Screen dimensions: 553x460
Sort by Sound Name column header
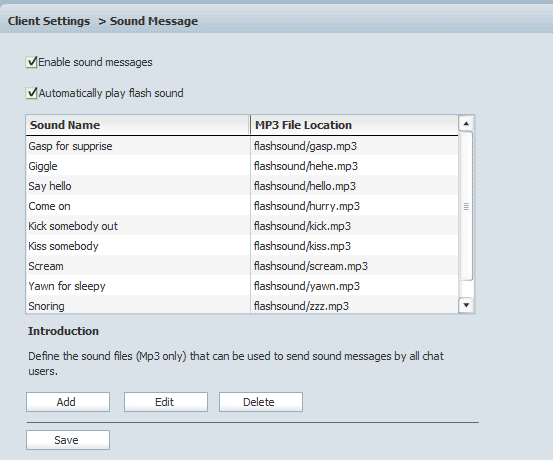coord(138,125)
